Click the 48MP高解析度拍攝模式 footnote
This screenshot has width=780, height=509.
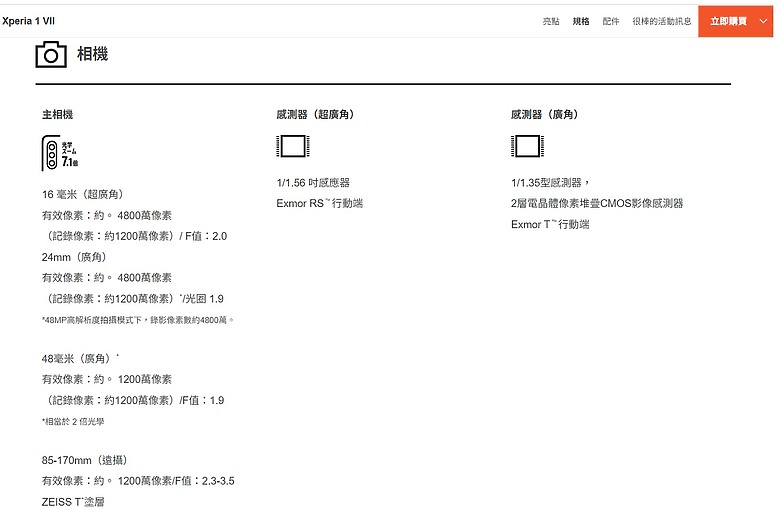point(138,320)
